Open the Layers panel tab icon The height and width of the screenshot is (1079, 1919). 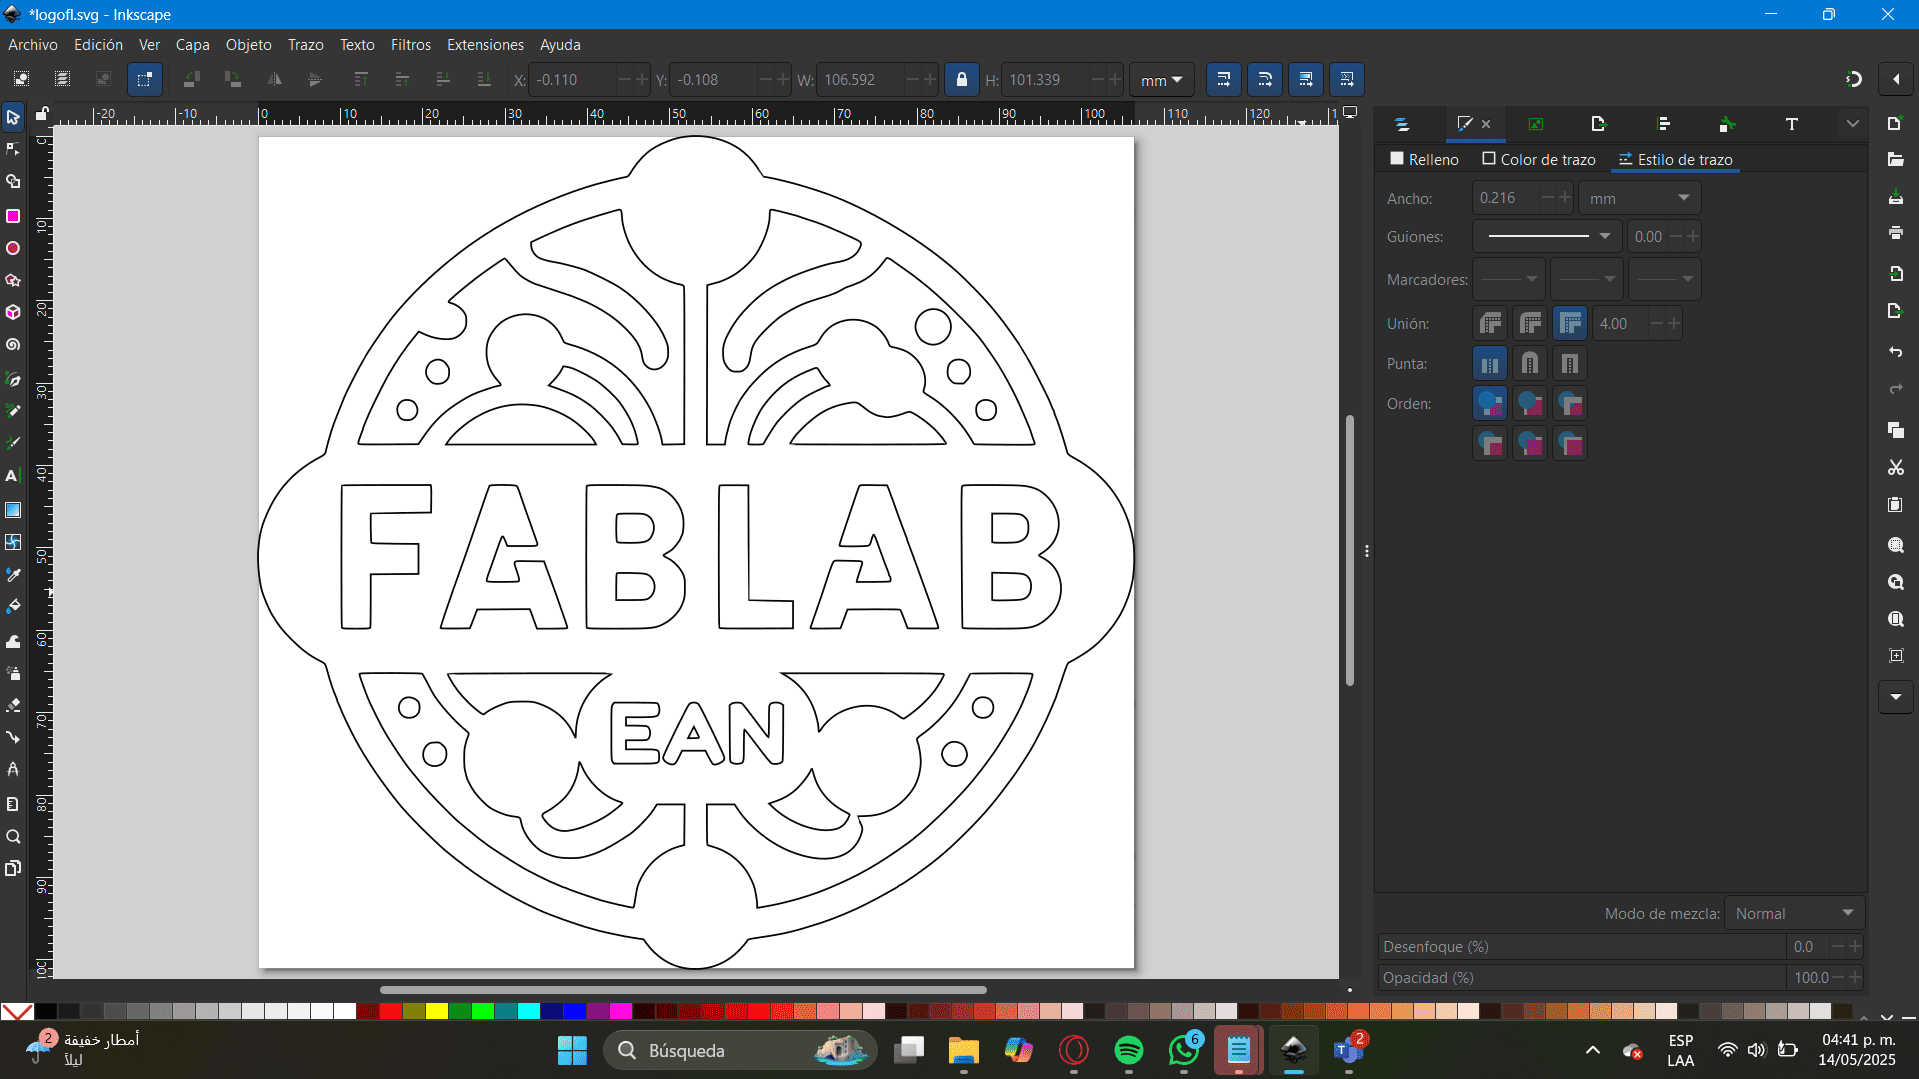[x=1402, y=124]
